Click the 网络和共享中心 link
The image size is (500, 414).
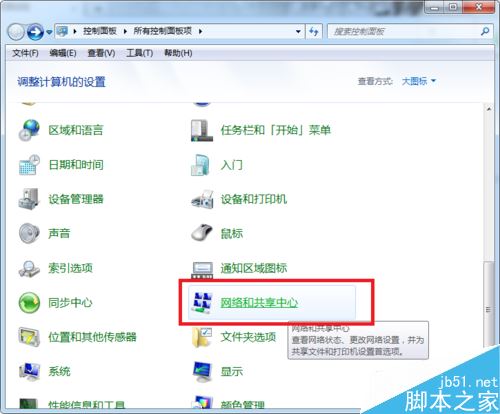pyautogui.click(x=259, y=303)
